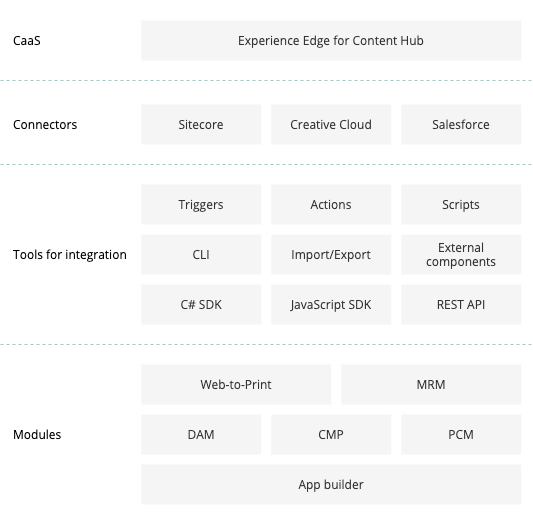The width and height of the screenshot is (533, 522).
Task: Select the External components box
Action: 461,255
